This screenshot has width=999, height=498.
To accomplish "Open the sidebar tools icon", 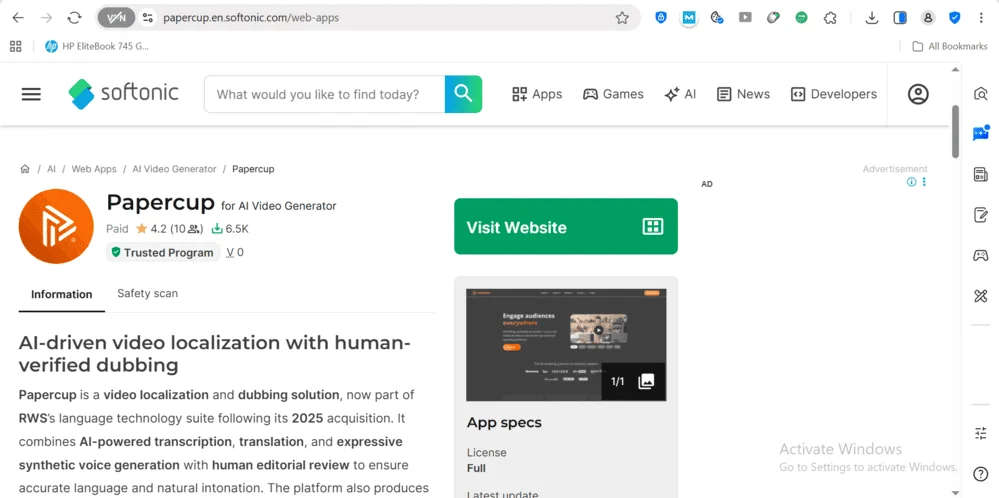I will pyautogui.click(x=981, y=295).
